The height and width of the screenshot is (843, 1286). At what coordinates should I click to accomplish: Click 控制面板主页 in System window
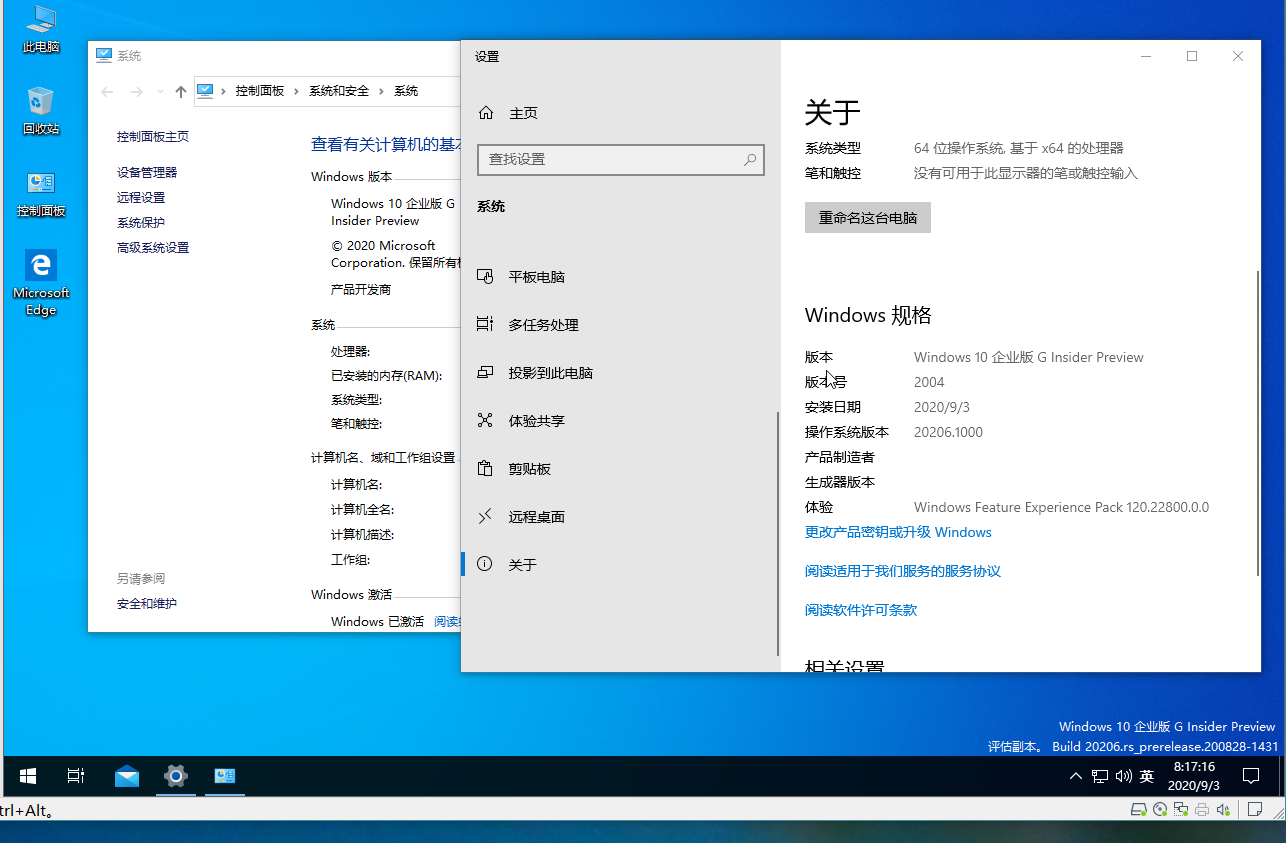pos(153,137)
